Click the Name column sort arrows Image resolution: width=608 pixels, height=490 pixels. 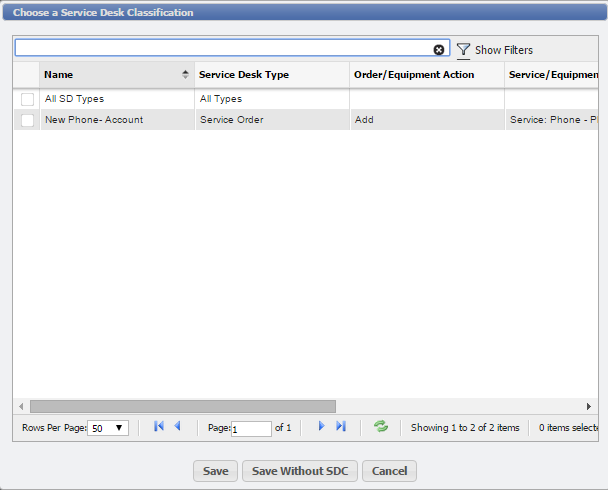pyautogui.click(x=185, y=75)
